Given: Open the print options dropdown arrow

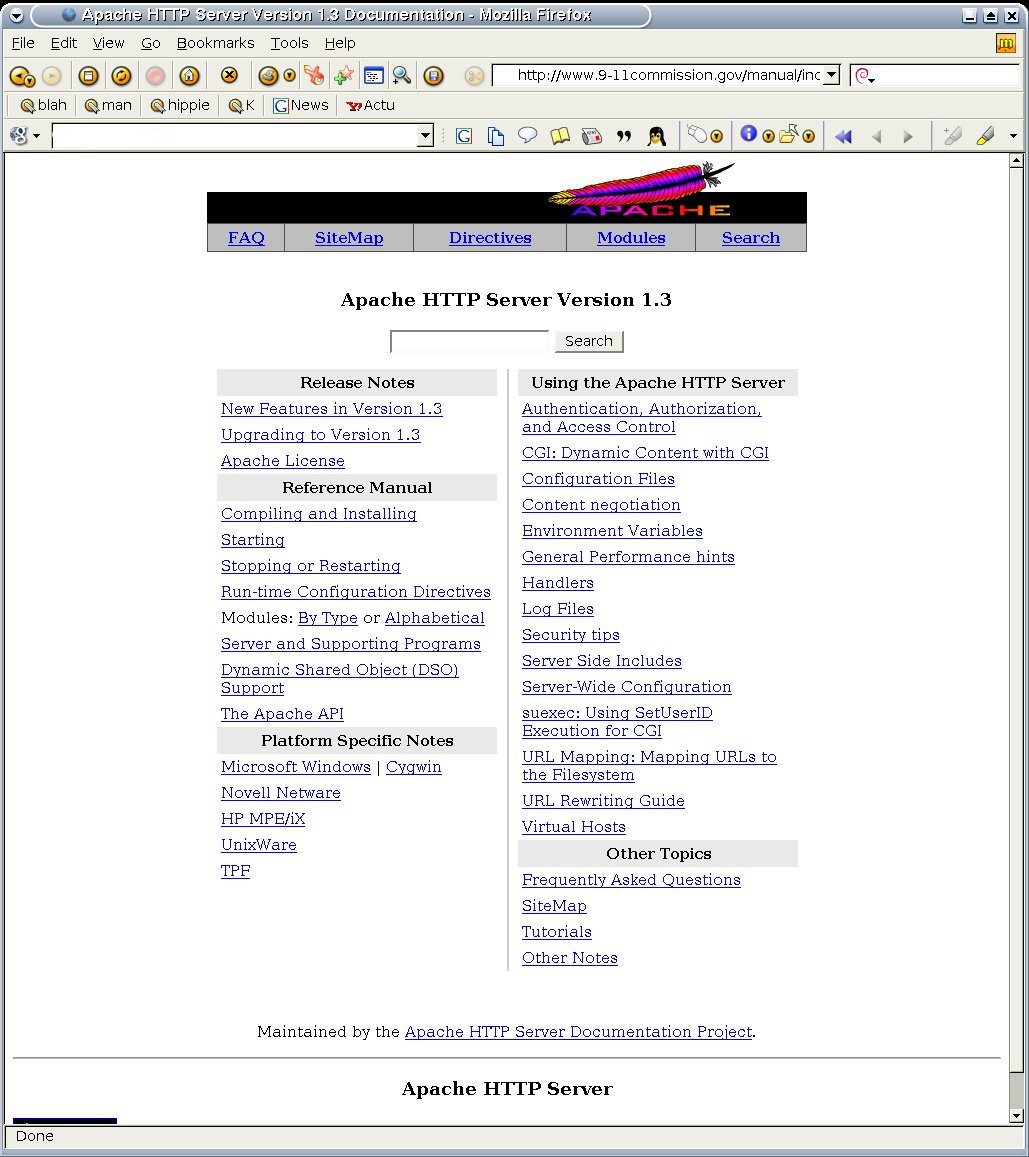Looking at the screenshot, I should click(289, 75).
